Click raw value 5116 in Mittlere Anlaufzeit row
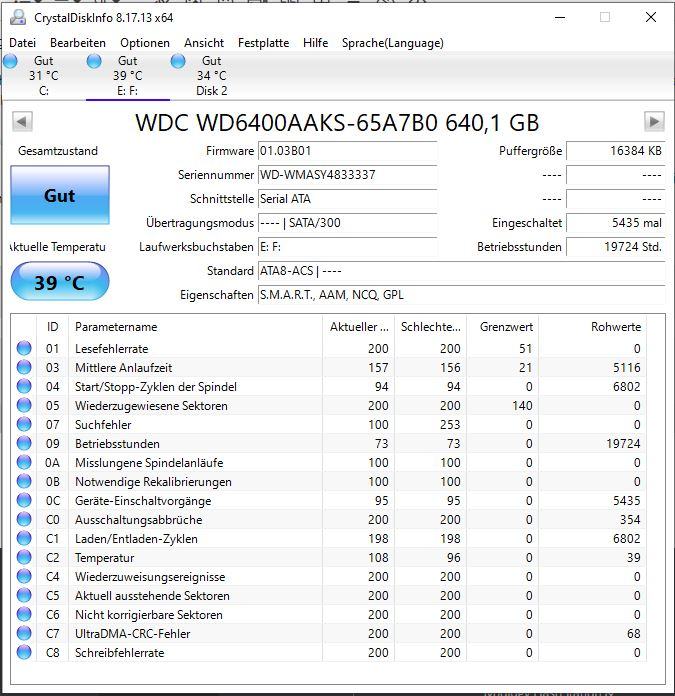 (627, 368)
